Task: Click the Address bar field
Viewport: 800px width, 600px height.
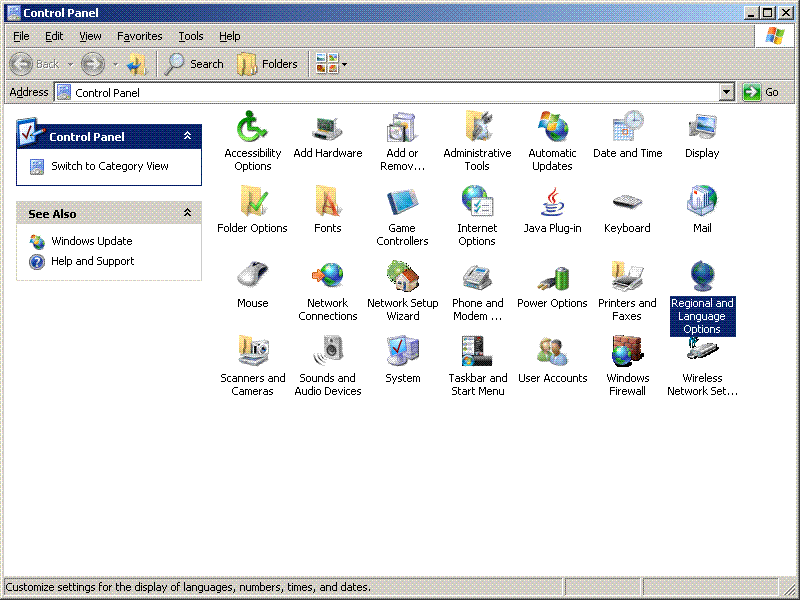Action: coord(394,92)
